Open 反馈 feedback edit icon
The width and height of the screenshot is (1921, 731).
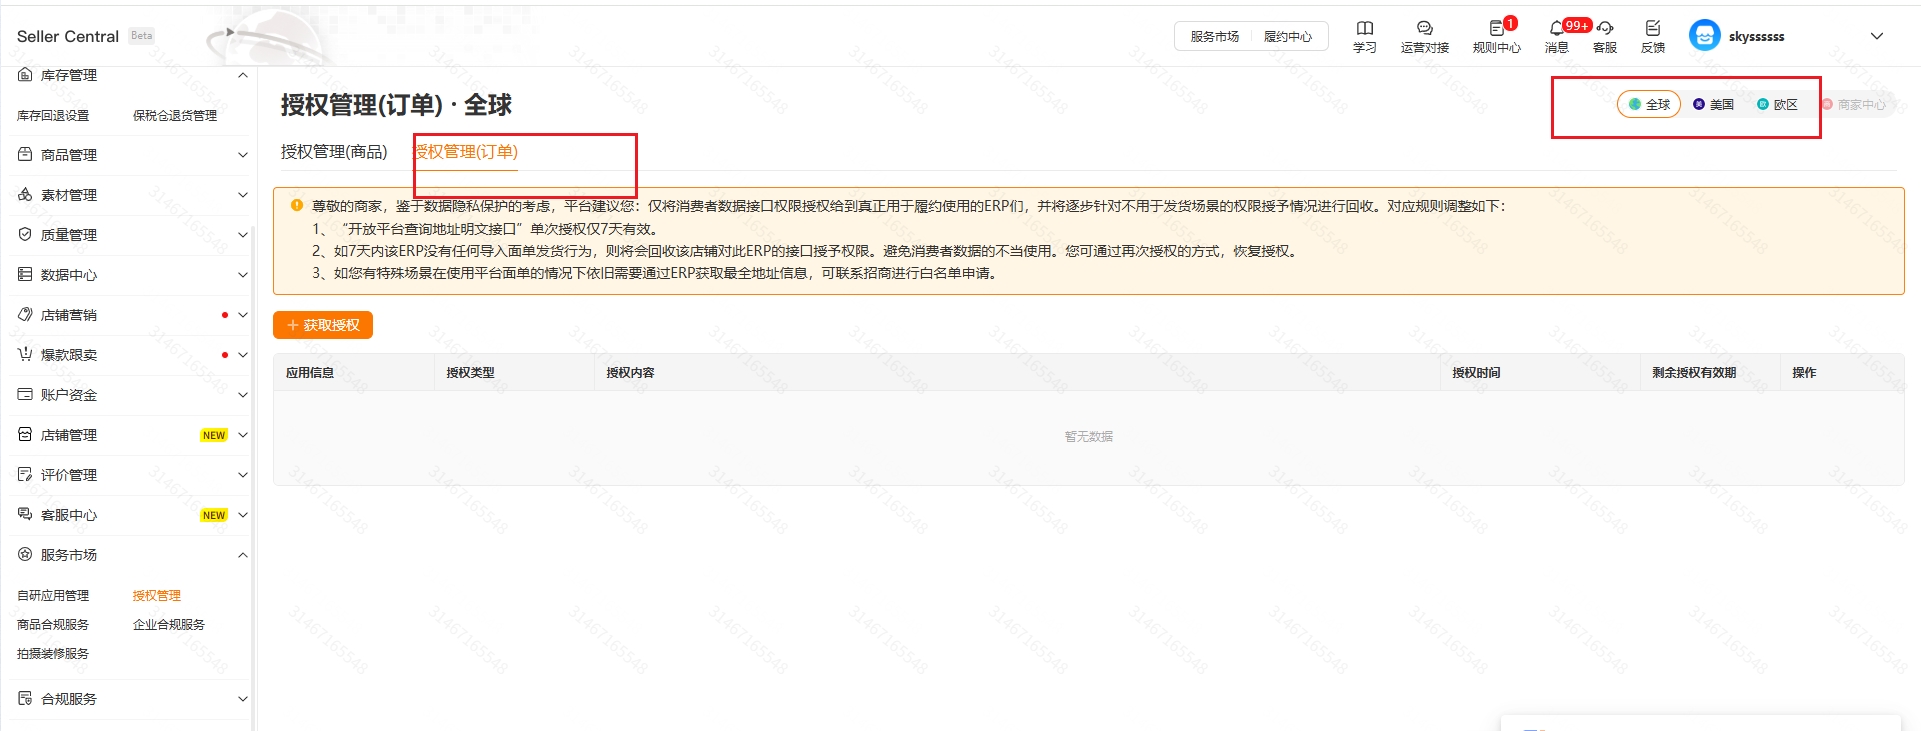(1653, 28)
